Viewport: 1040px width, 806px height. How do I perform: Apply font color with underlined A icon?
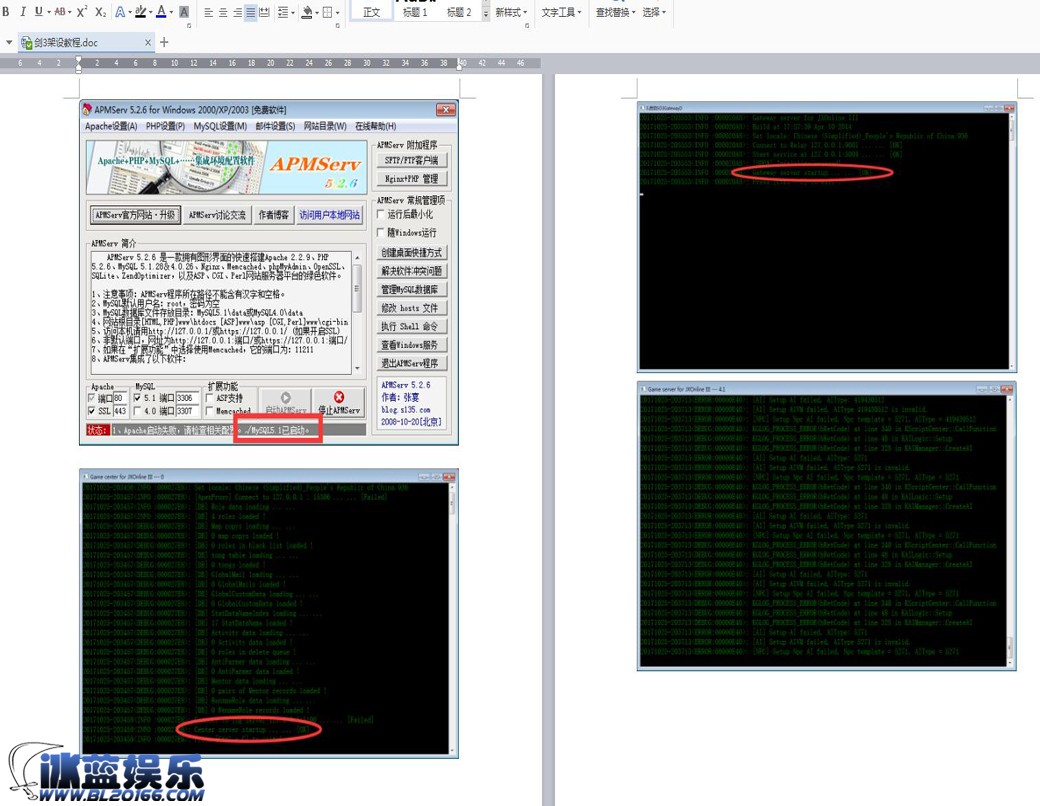tap(161, 12)
